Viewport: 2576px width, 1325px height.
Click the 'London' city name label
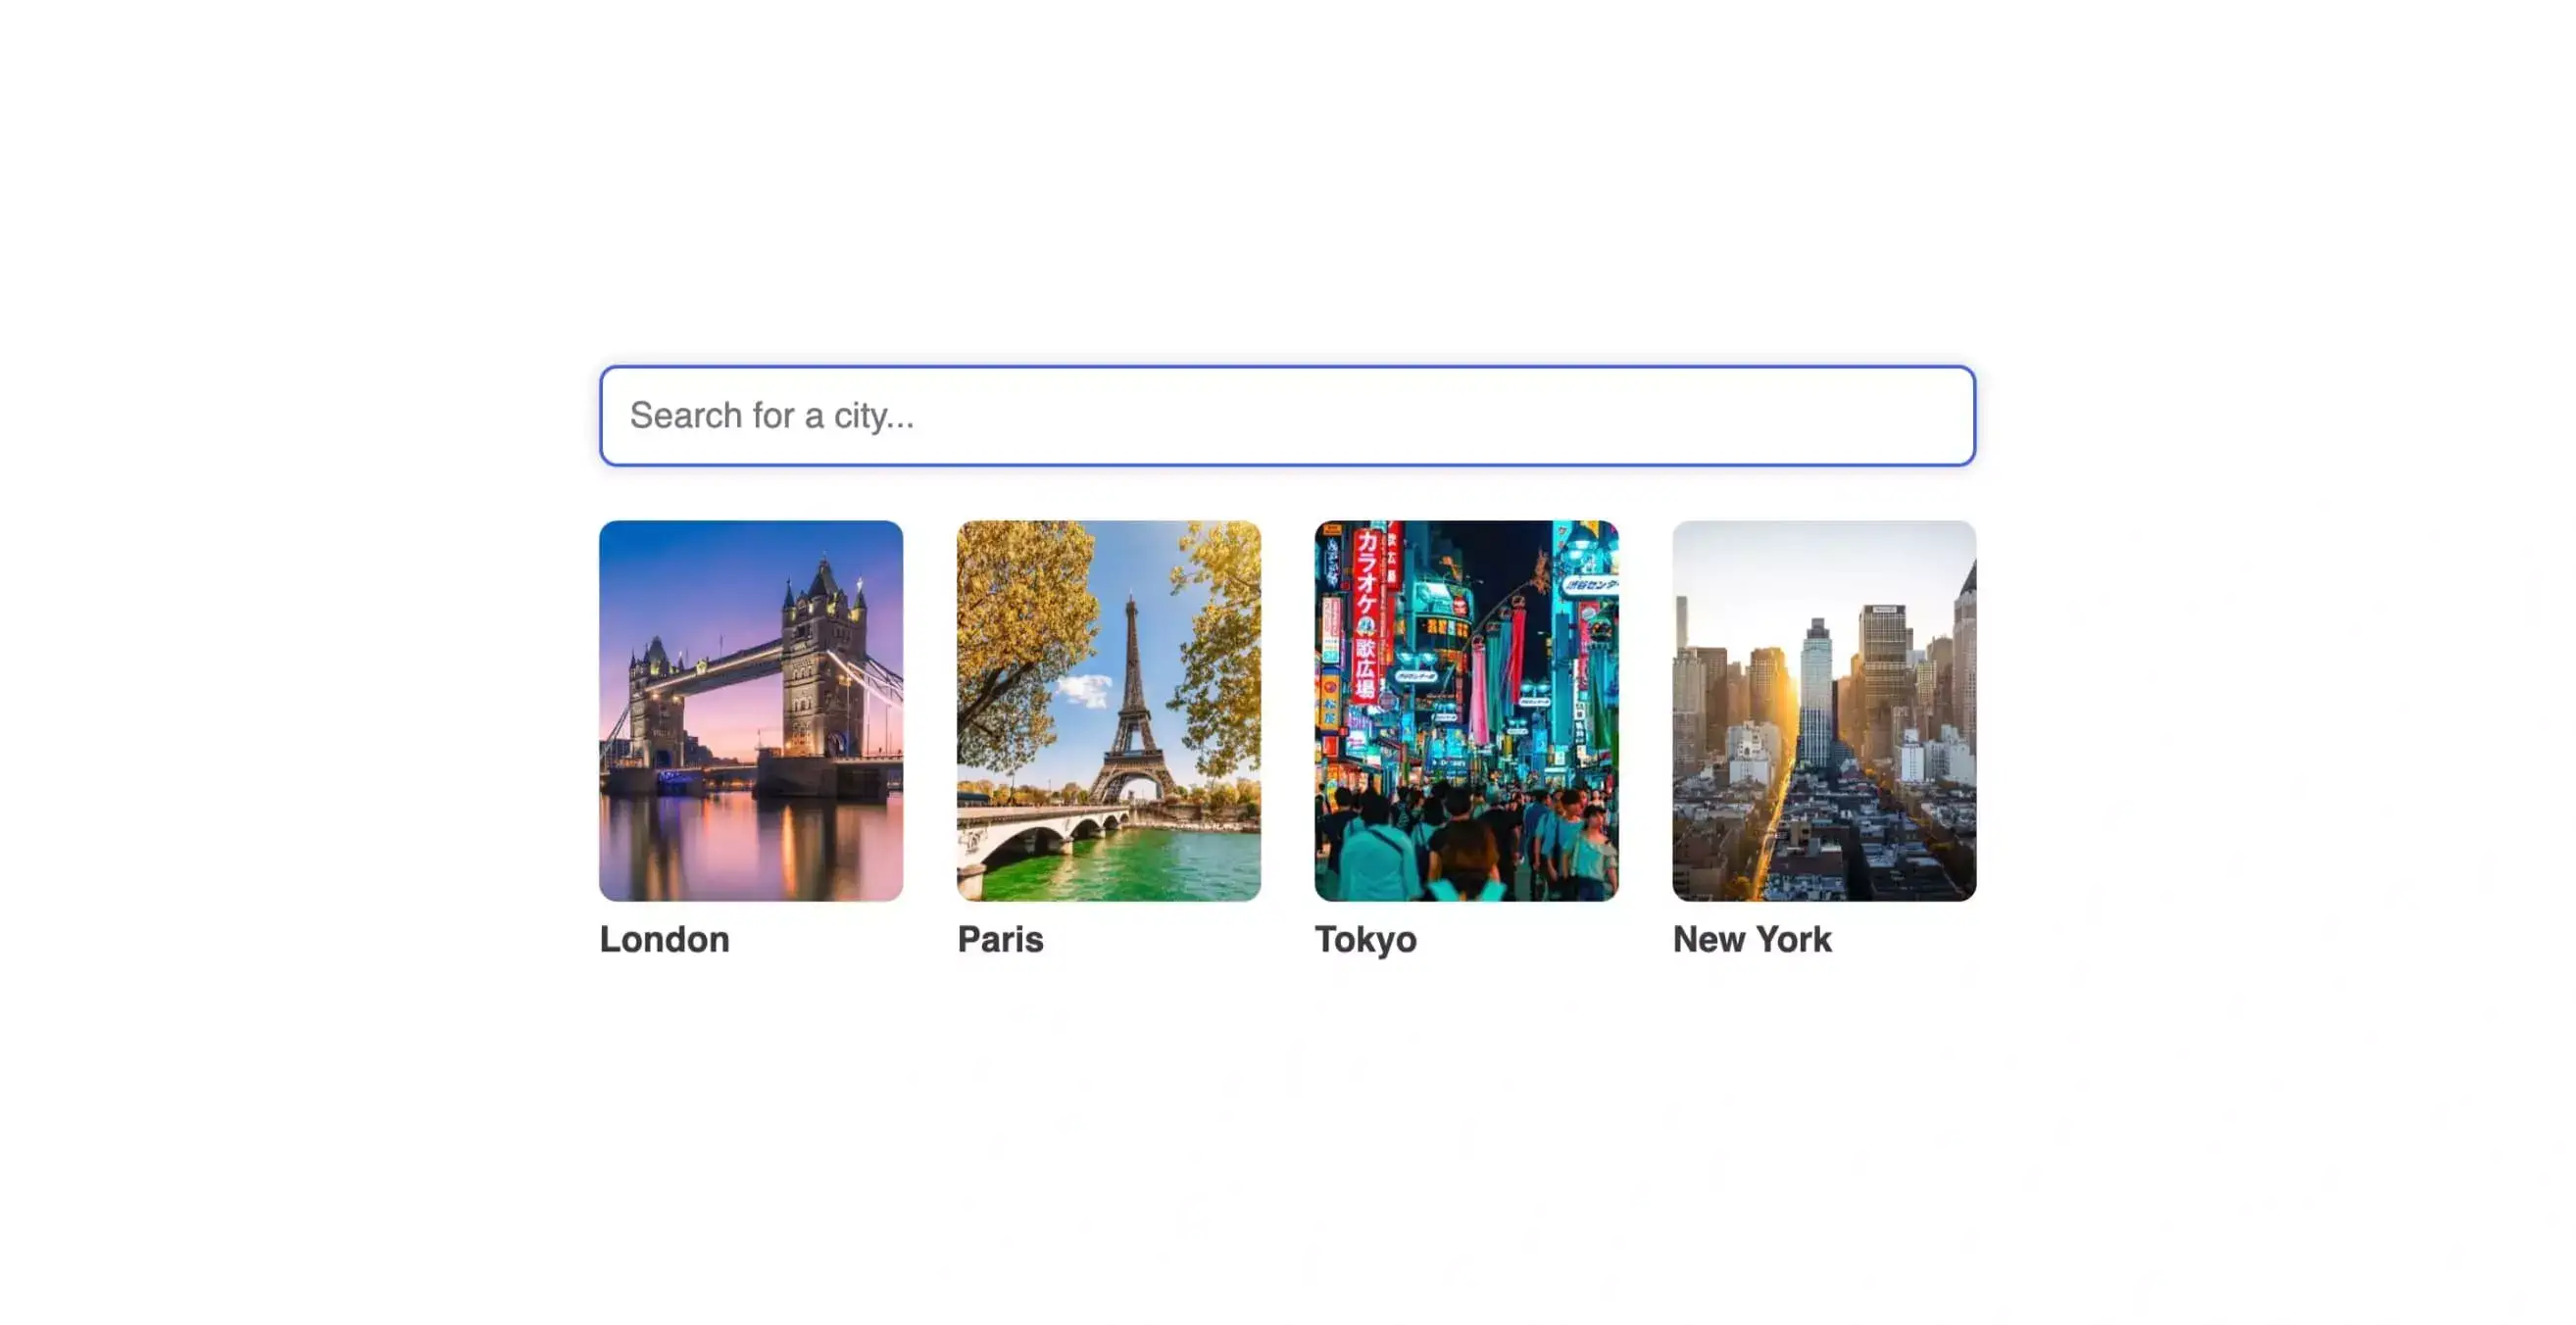(x=664, y=939)
